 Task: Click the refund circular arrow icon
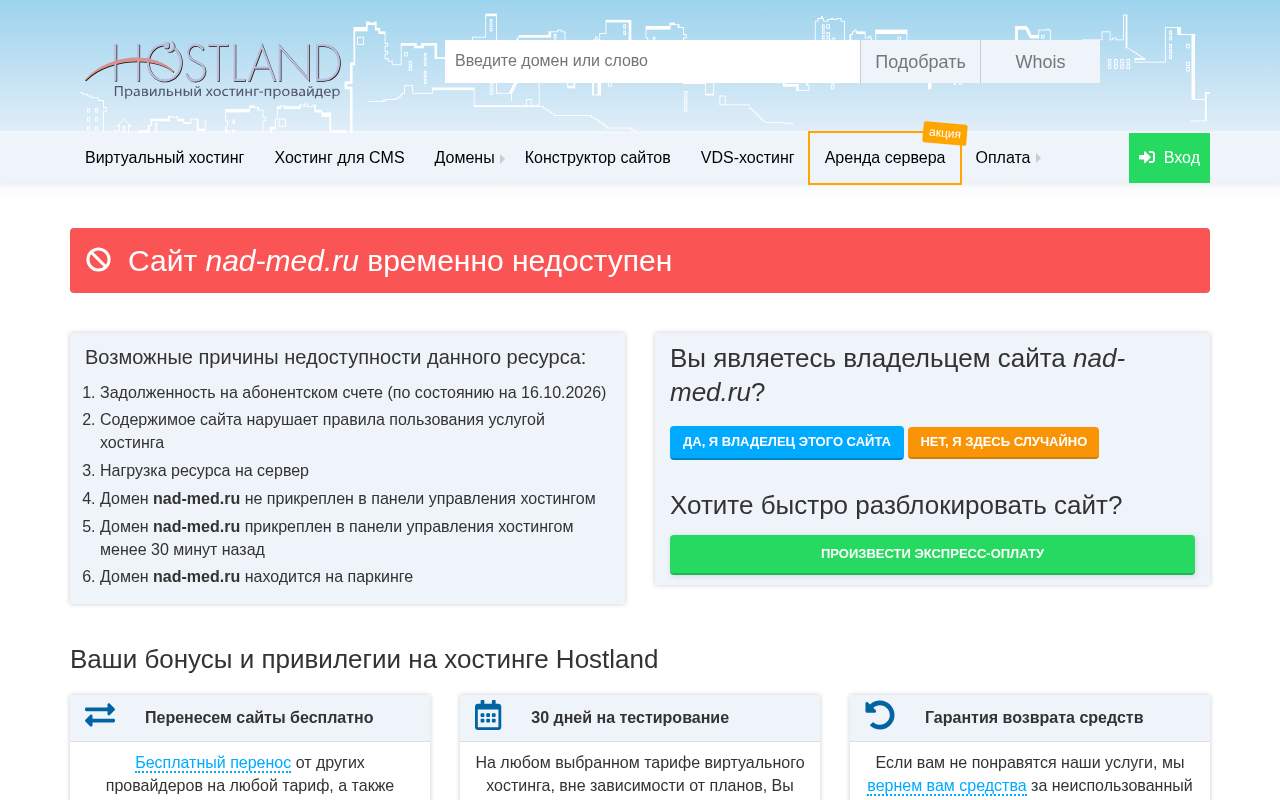pos(880,715)
